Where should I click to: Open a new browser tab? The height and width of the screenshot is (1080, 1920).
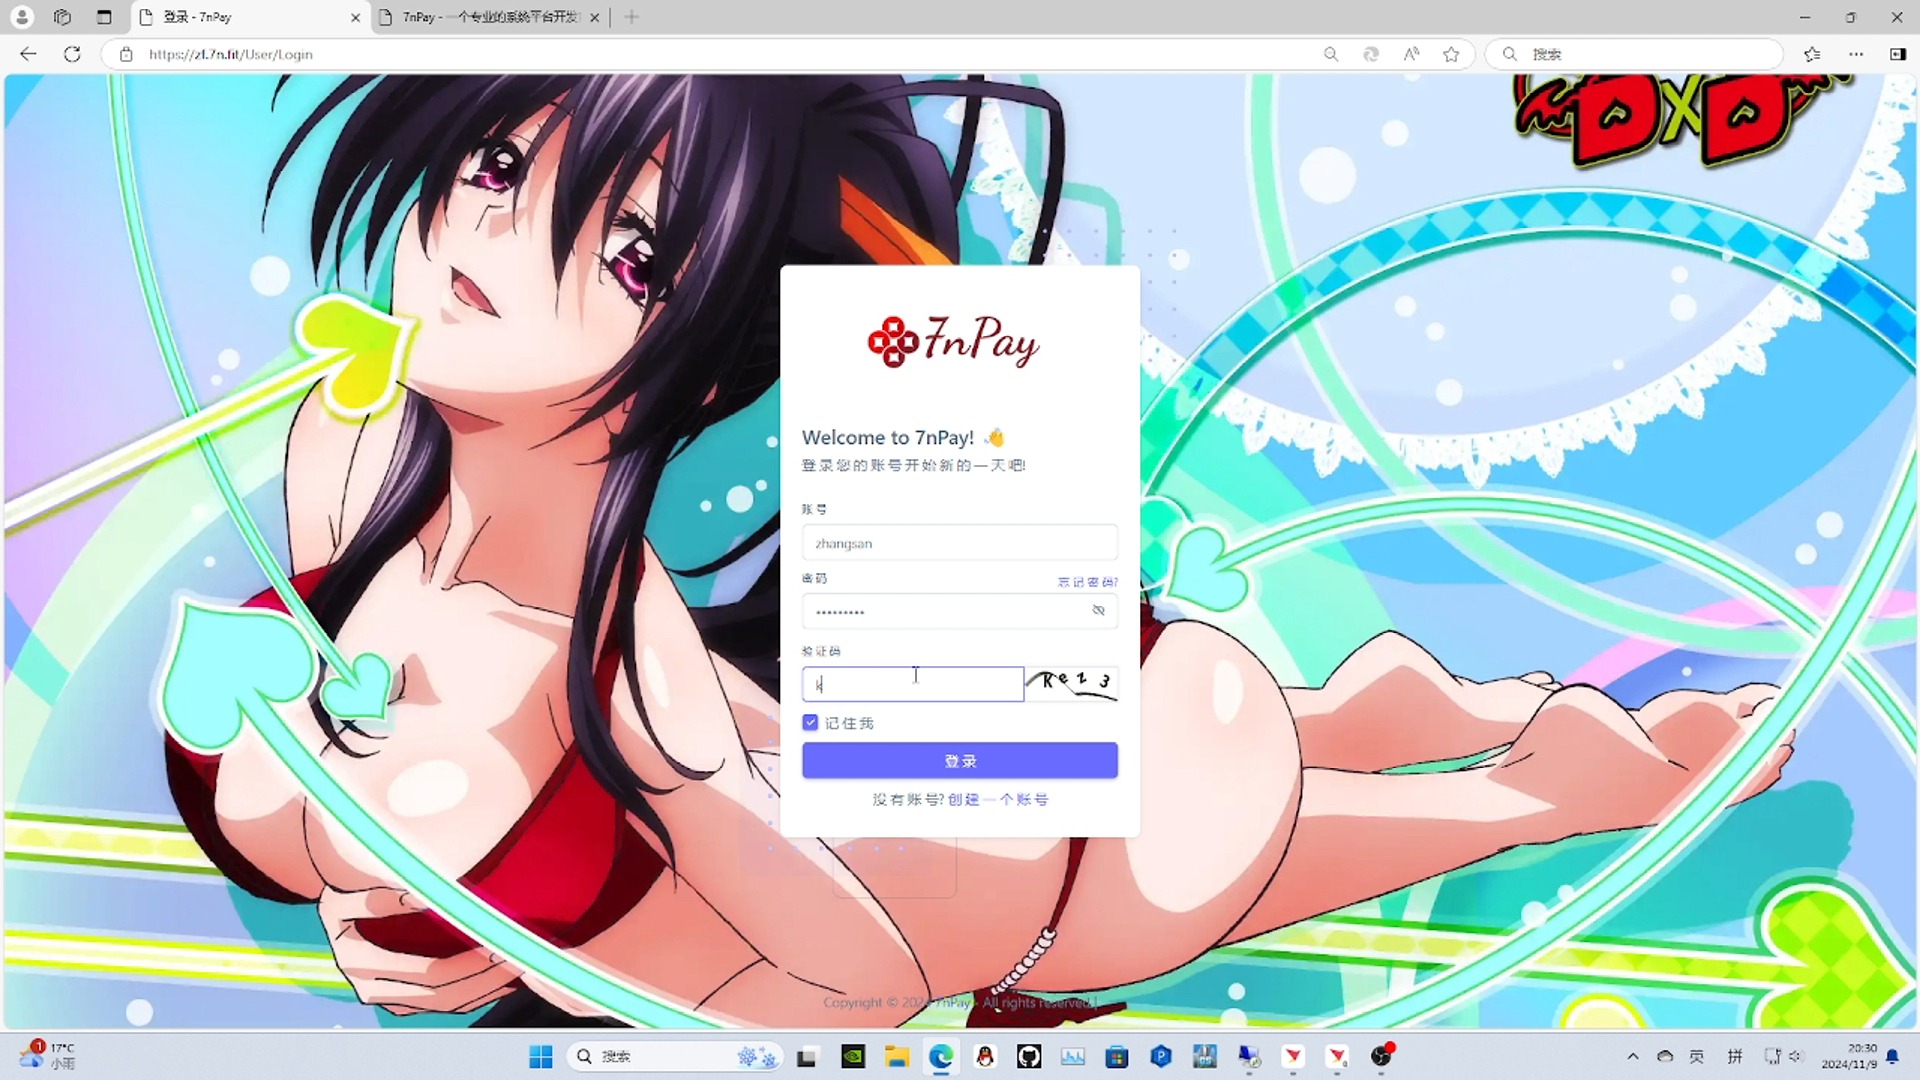click(x=631, y=17)
